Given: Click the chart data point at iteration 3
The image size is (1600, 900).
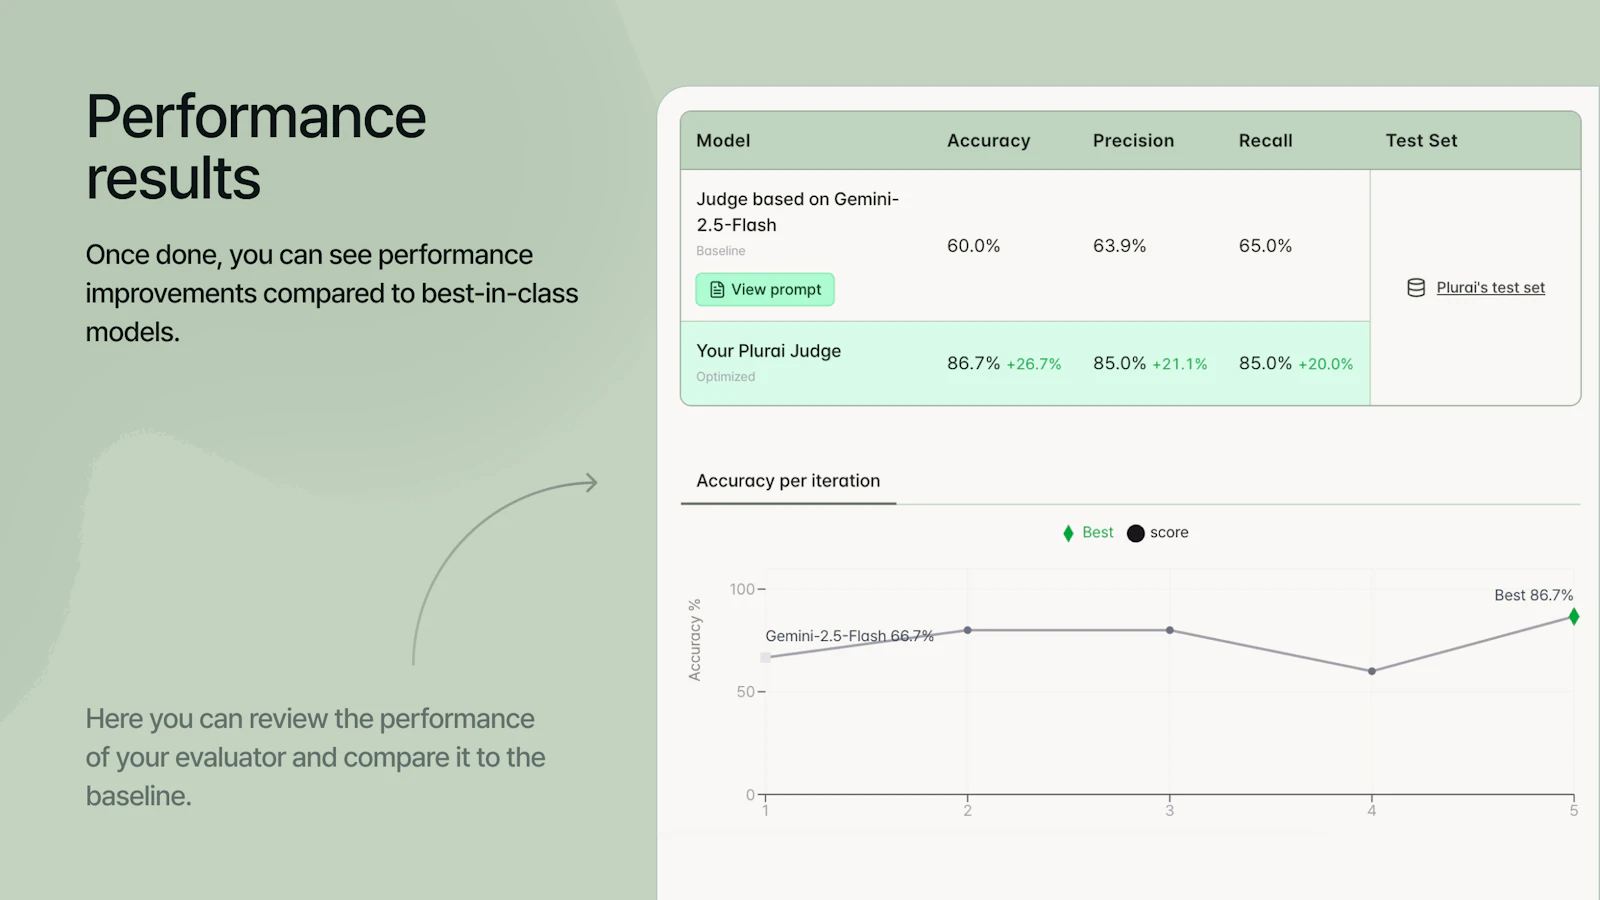Looking at the screenshot, I should click(x=1170, y=630).
